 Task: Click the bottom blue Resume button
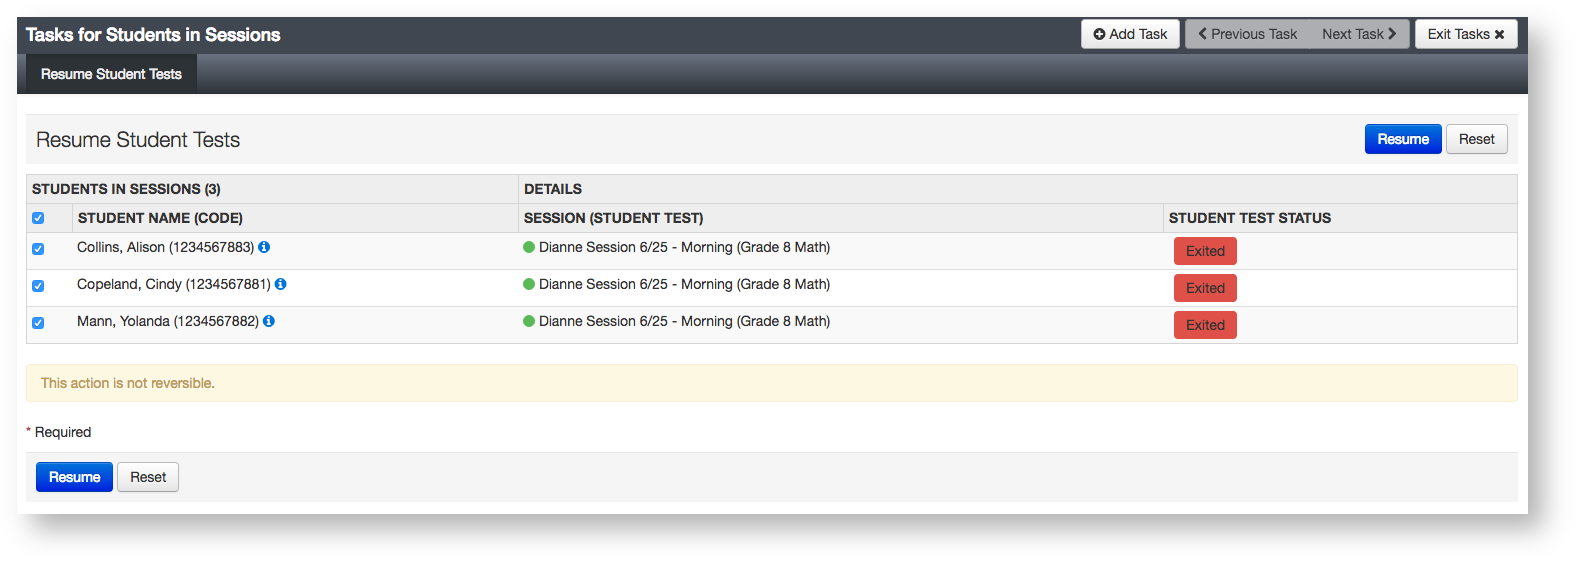pyautogui.click(x=74, y=477)
